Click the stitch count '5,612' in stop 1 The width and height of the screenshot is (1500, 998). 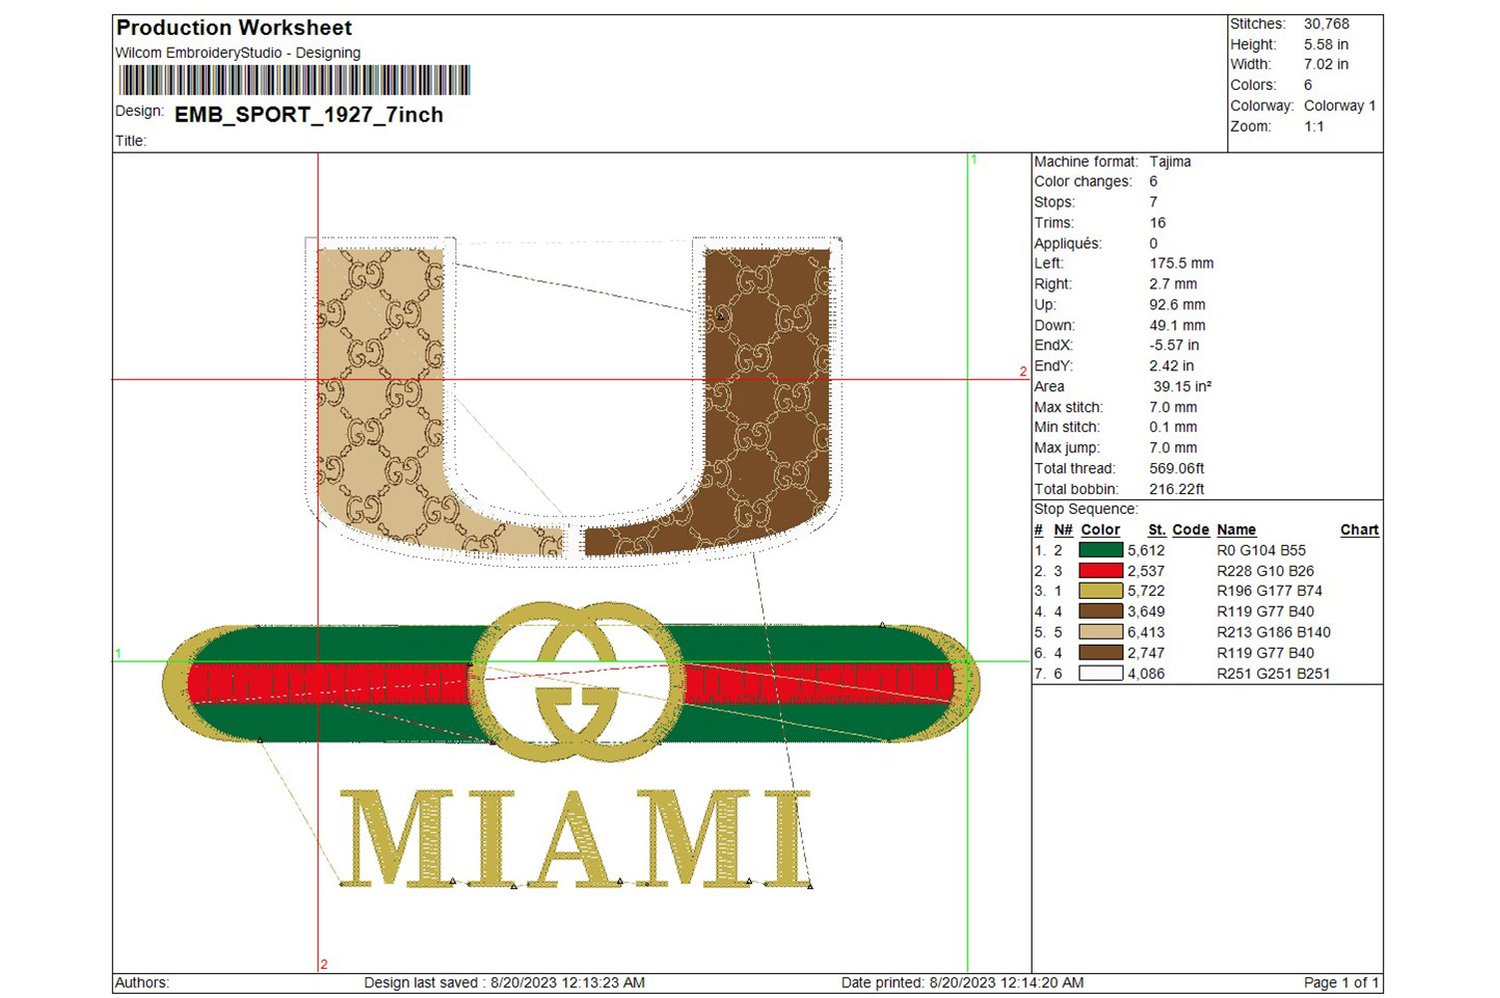[x=1146, y=551]
